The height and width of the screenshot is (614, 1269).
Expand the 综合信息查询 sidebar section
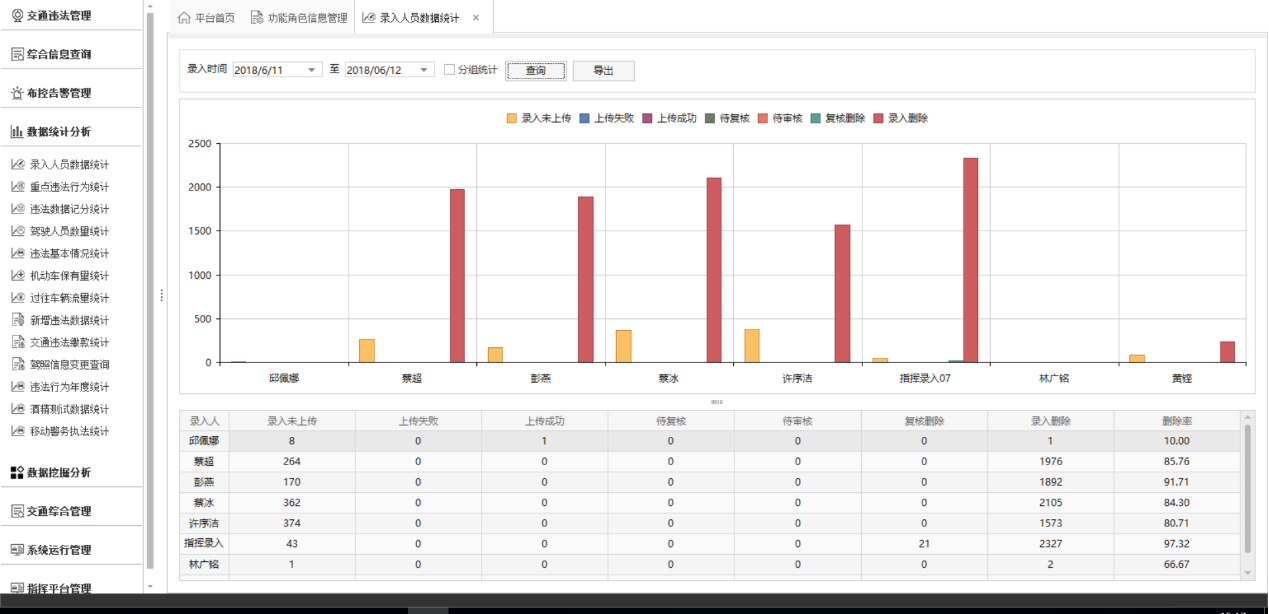pos(59,54)
